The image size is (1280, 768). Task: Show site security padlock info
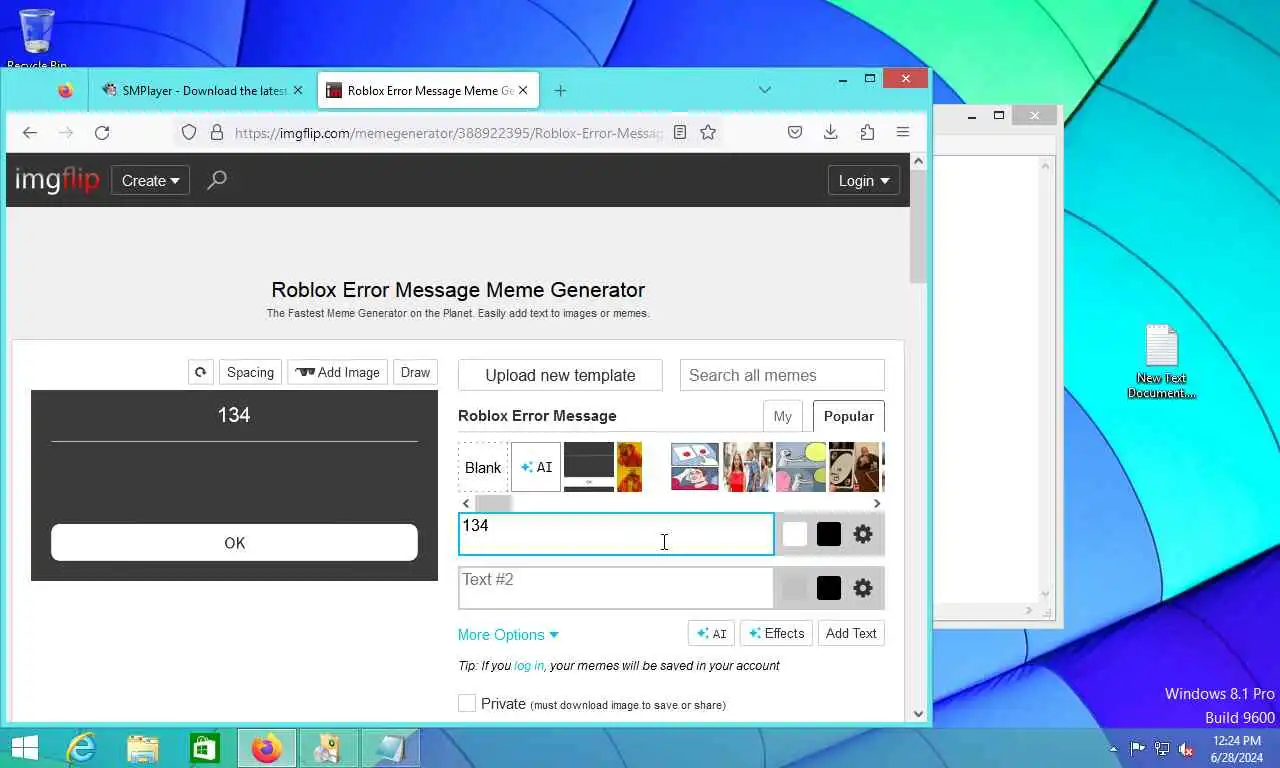[217, 132]
